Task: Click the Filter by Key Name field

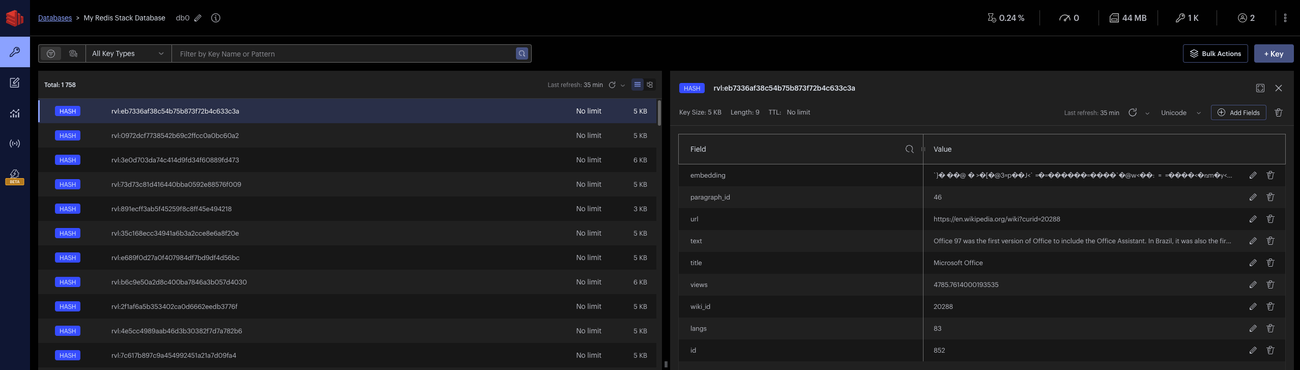Action: [343, 53]
